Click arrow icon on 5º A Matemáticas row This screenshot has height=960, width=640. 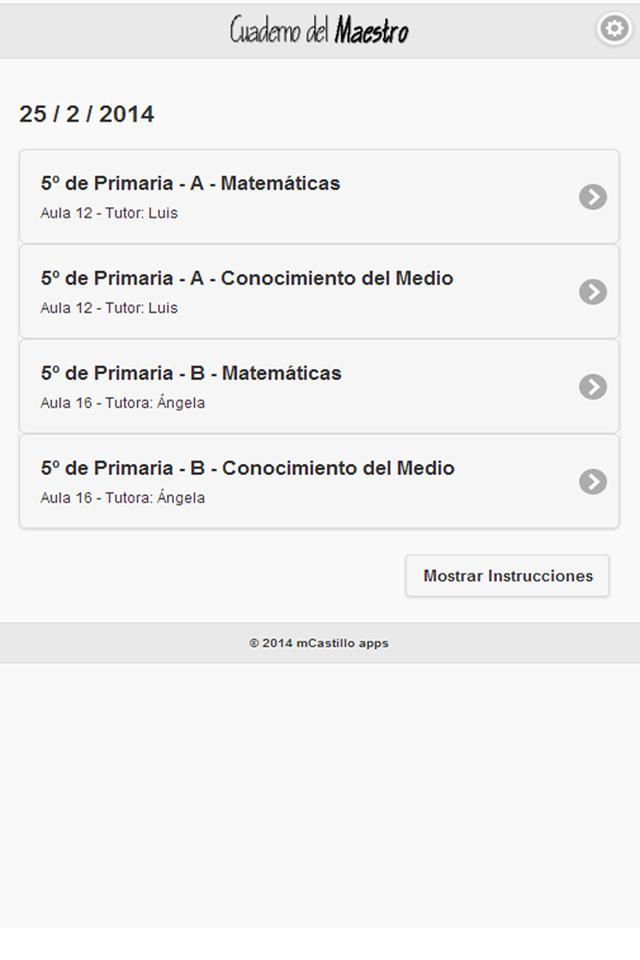[593, 197]
